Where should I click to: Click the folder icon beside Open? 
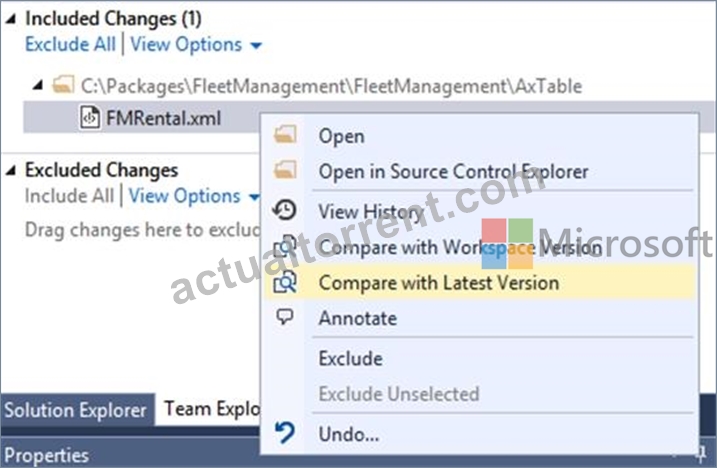[285, 134]
